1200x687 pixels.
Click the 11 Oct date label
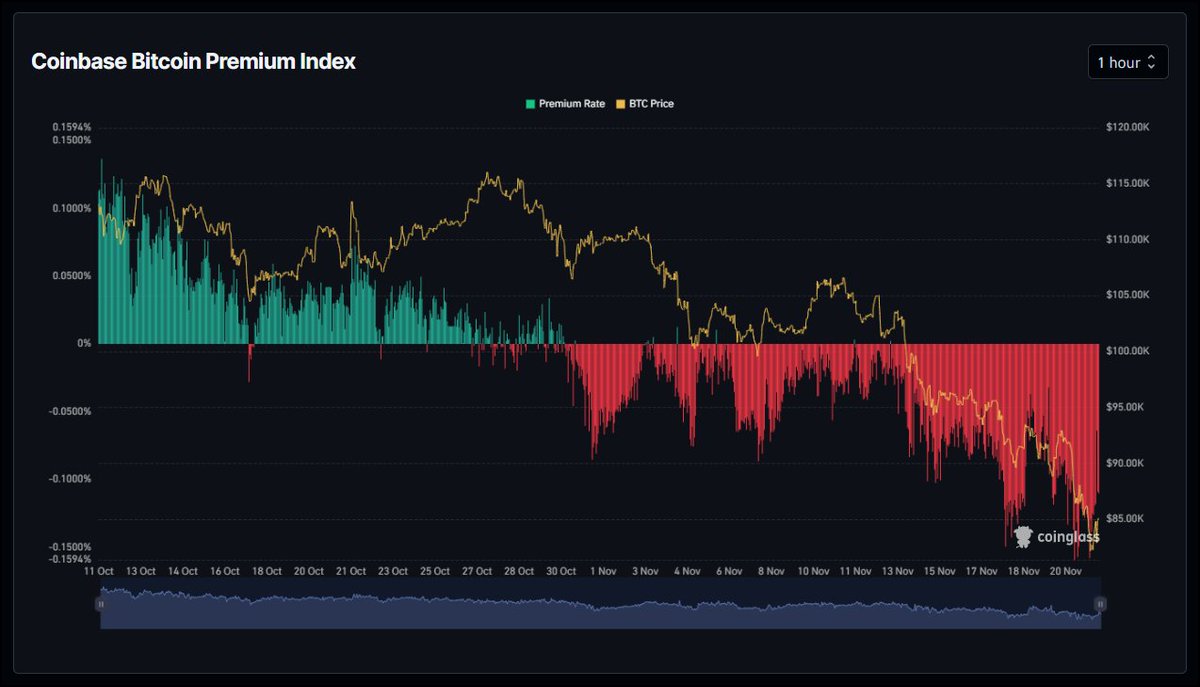pos(99,572)
